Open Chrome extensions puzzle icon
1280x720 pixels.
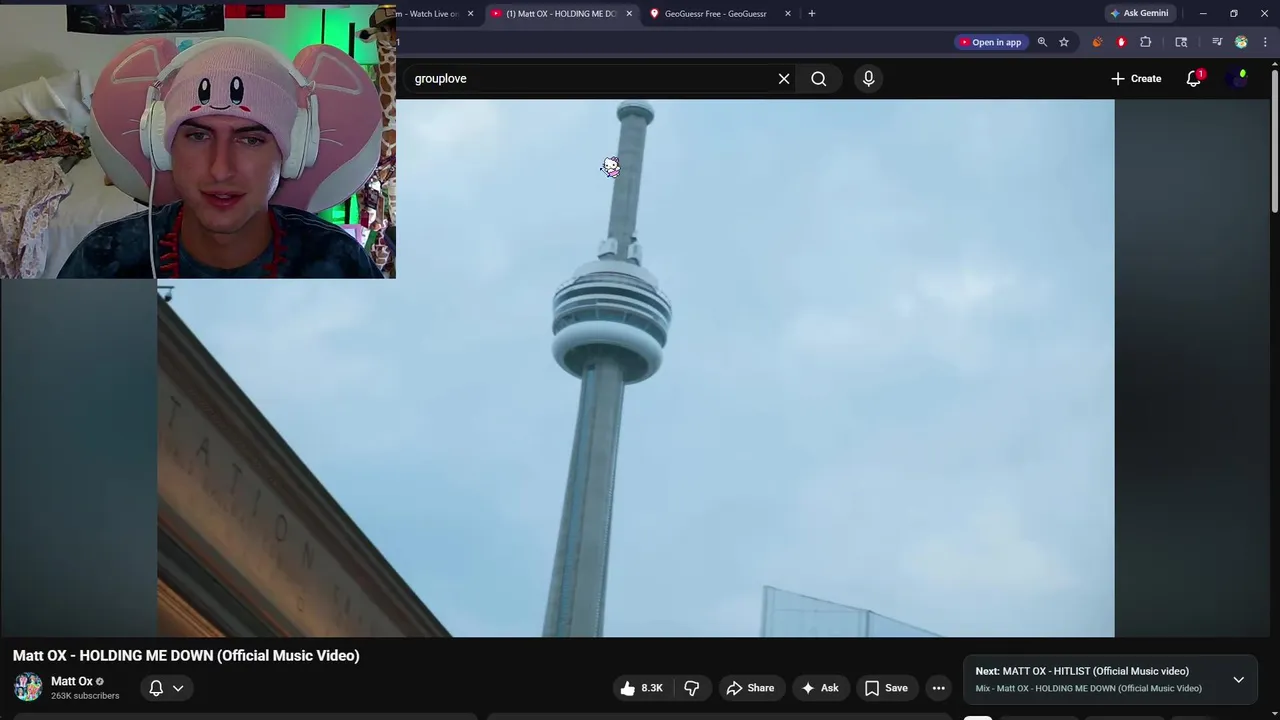[1146, 42]
